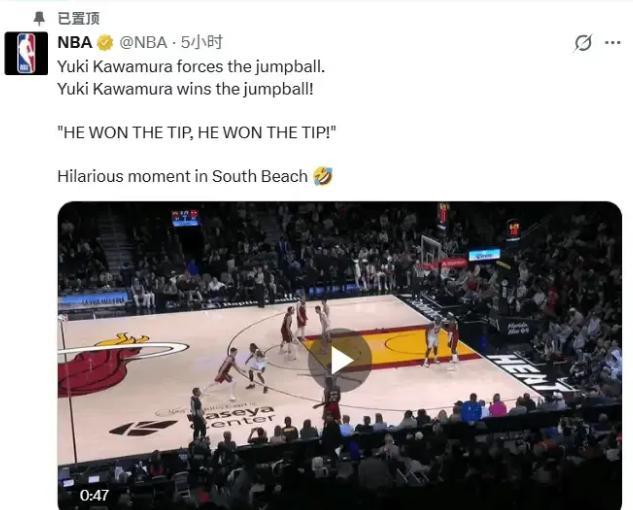
Task: Open the @NBA handle link
Action: [x=143, y=42]
